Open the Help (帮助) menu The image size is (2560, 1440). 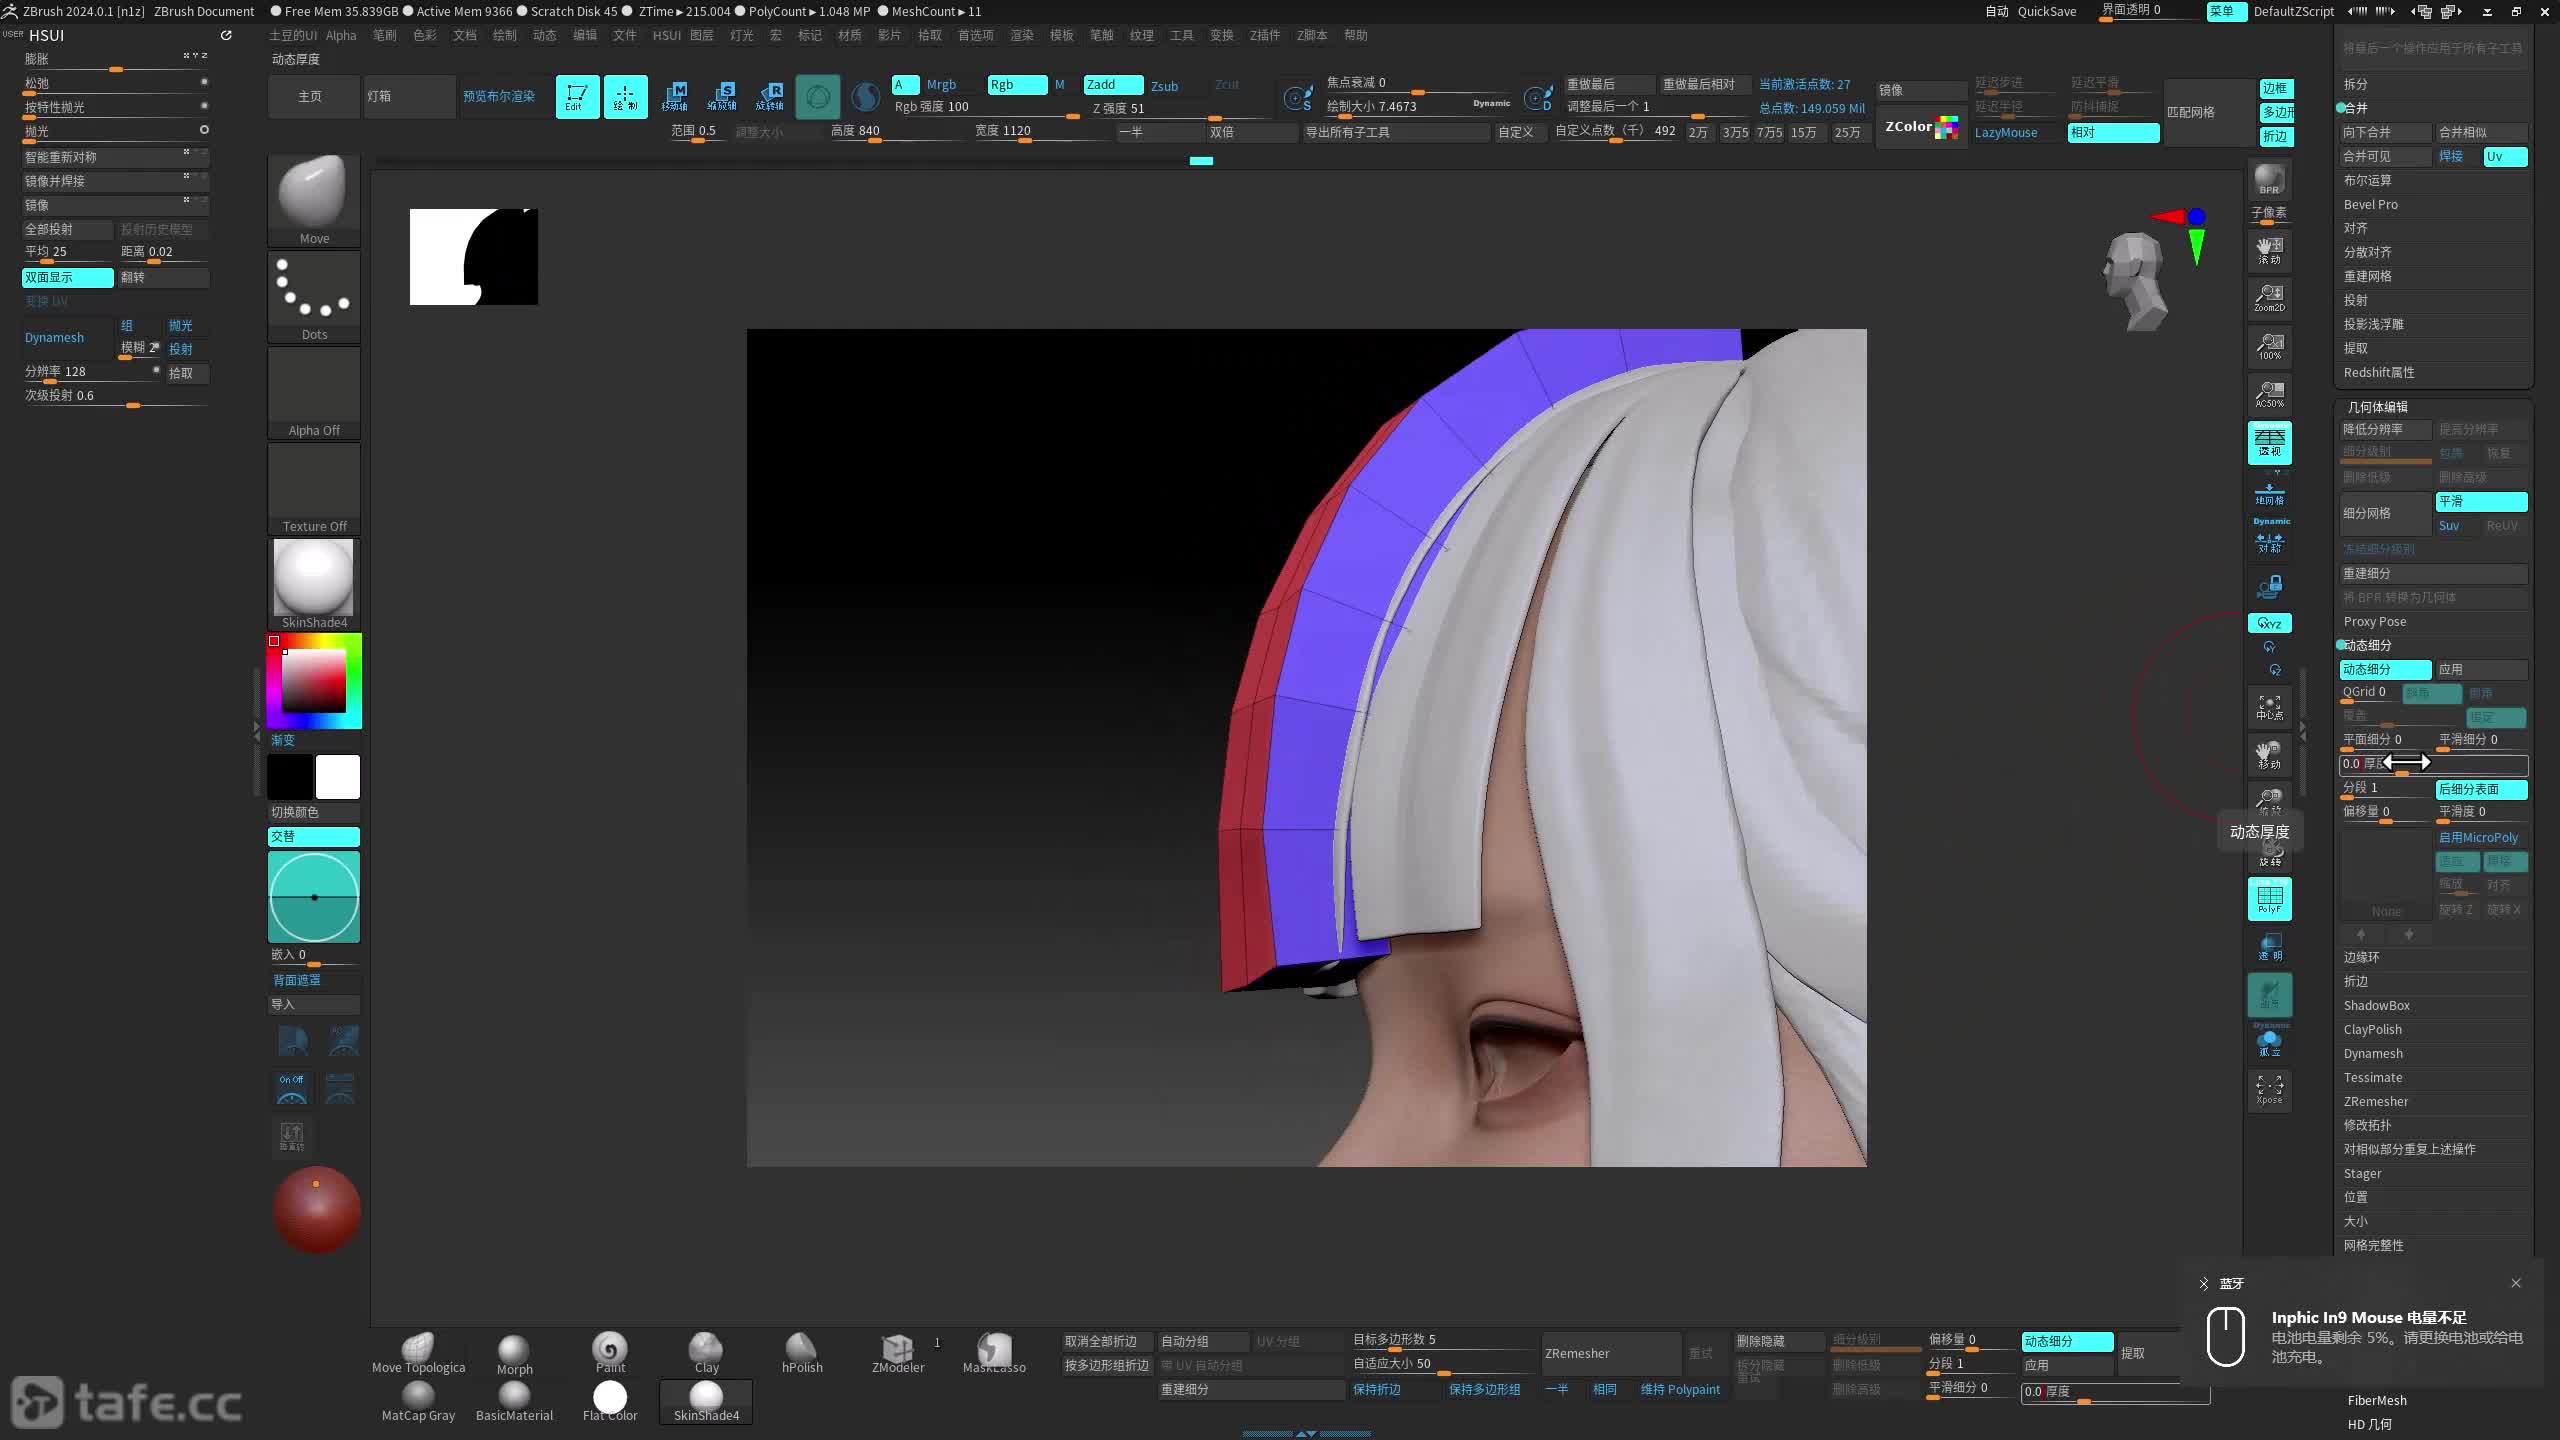point(1356,35)
